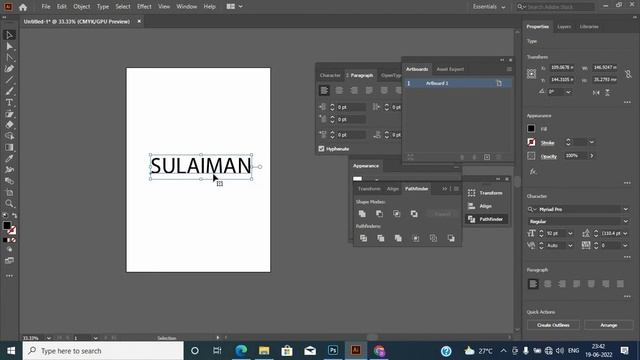The width and height of the screenshot is (640, 360).
Task: Open the font family Myriad Pro dropdown
Action: click(x=625, y=209)
